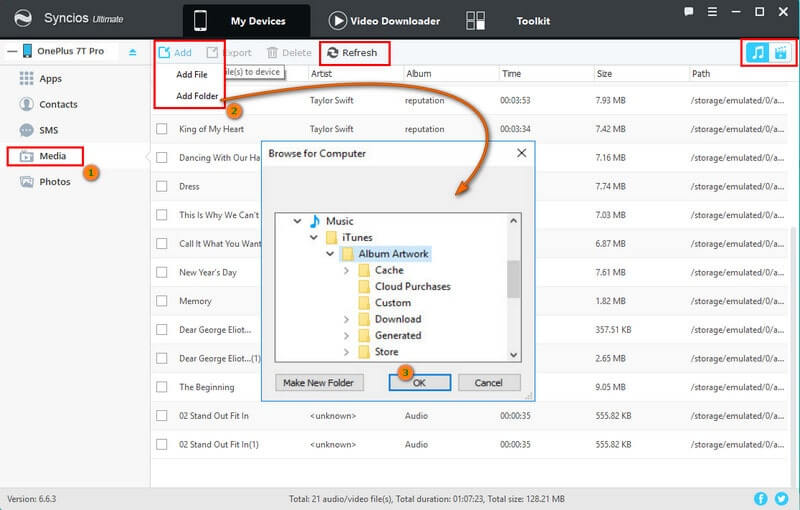Click the Syncios logo icon
Viewport: 800px width, 510px height.
22,18
